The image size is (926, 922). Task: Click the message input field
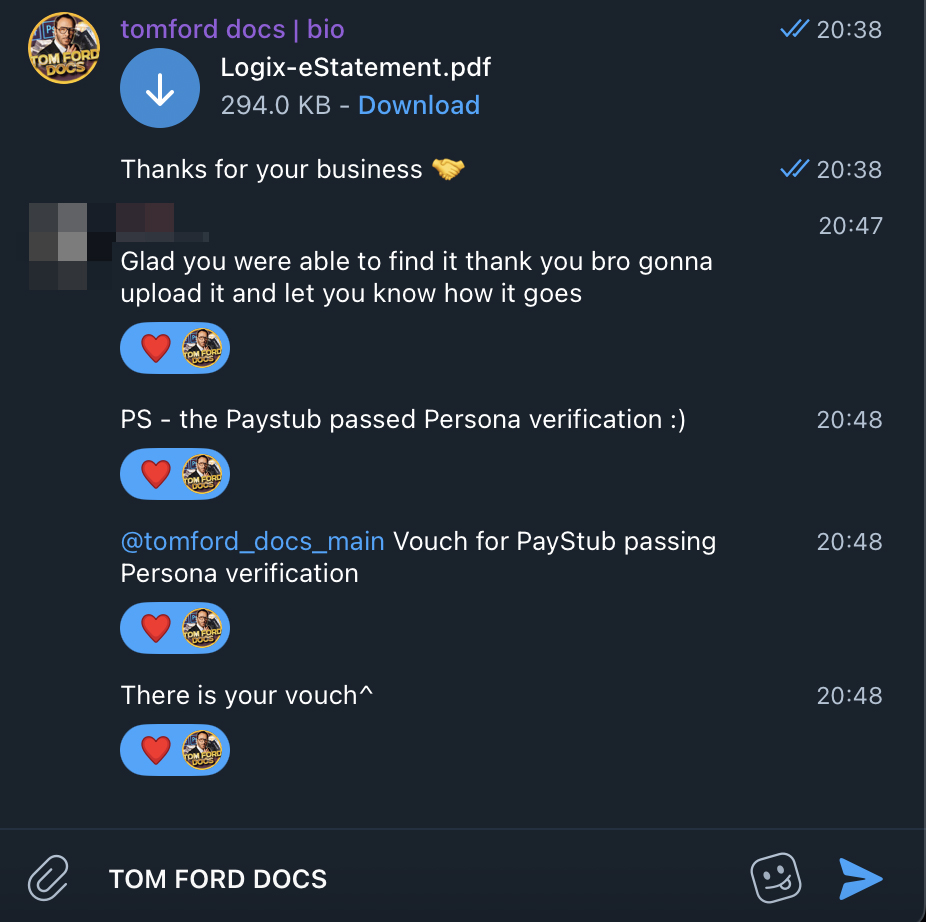point(420,879)
